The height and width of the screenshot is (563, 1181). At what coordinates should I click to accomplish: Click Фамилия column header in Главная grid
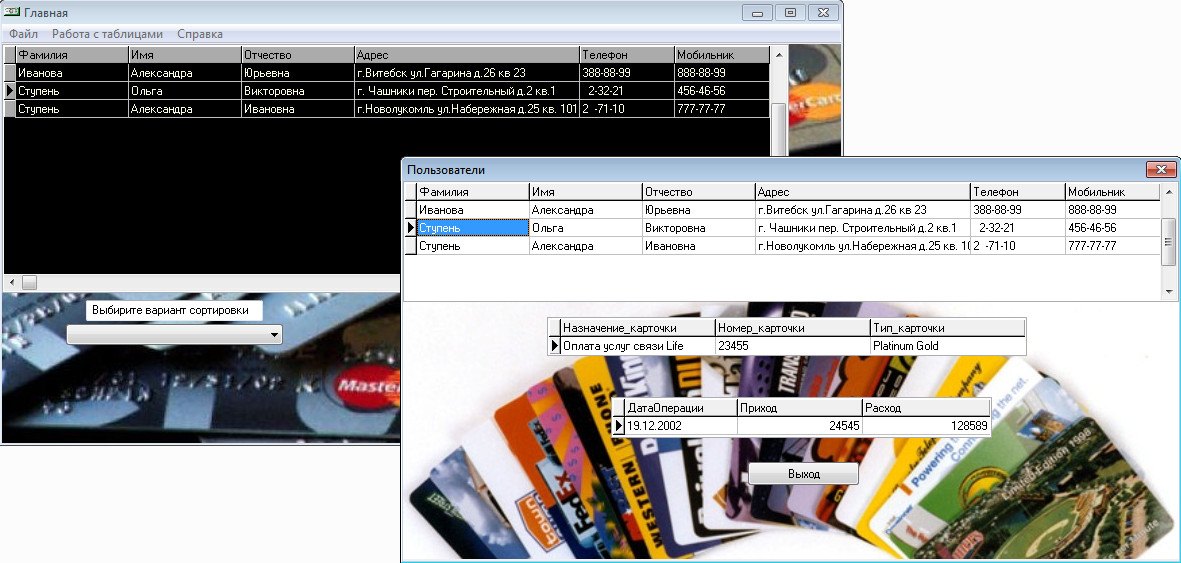click(72, 55)
